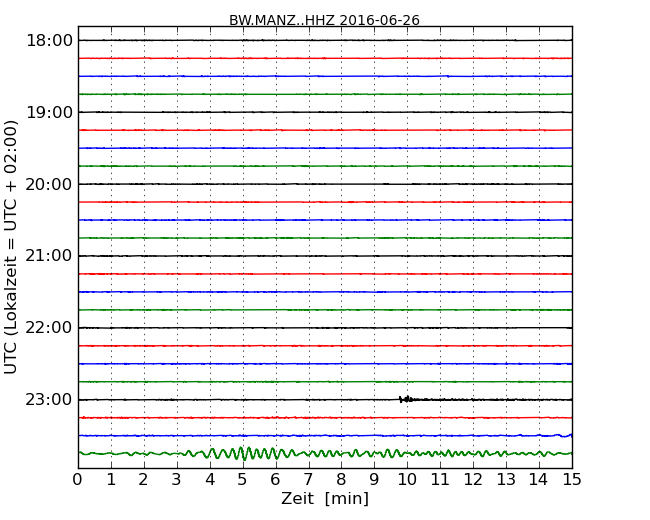This screenshot has width=650, height=520.
Task: Click the 19:00 time label
Action: coord(49,112)
